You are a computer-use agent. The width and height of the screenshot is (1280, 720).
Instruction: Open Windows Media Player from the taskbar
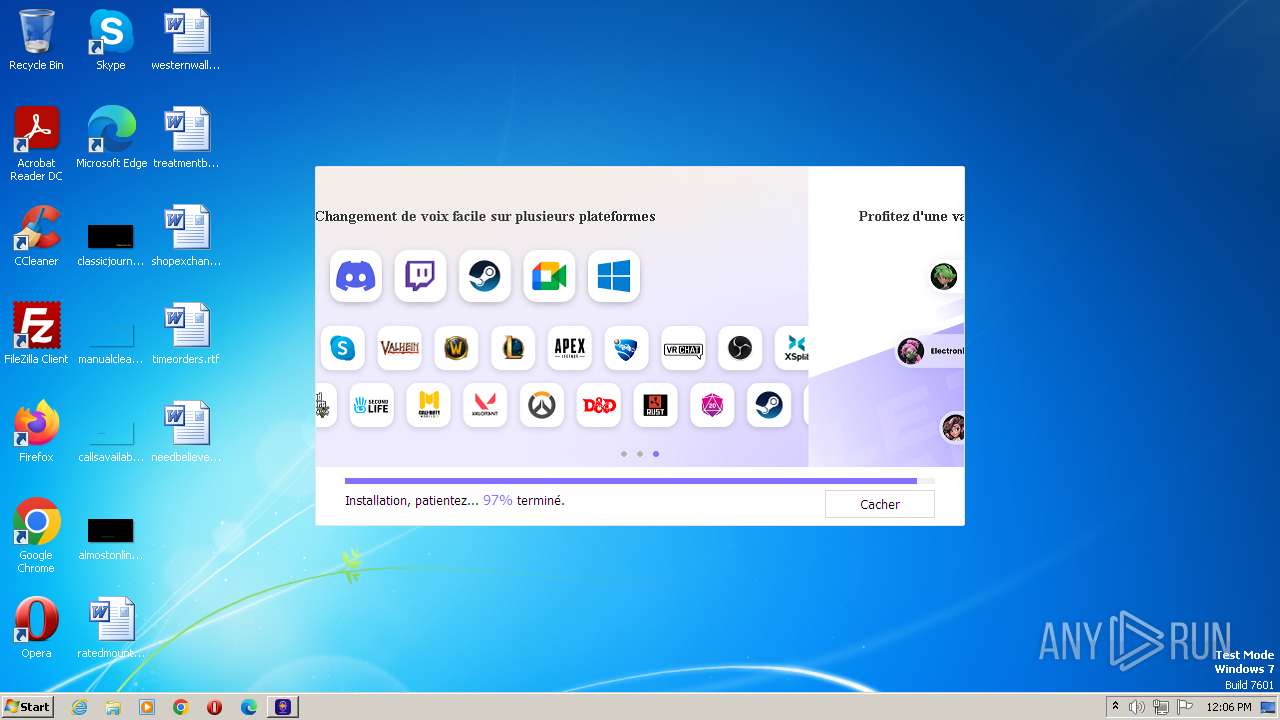(147, 707)
